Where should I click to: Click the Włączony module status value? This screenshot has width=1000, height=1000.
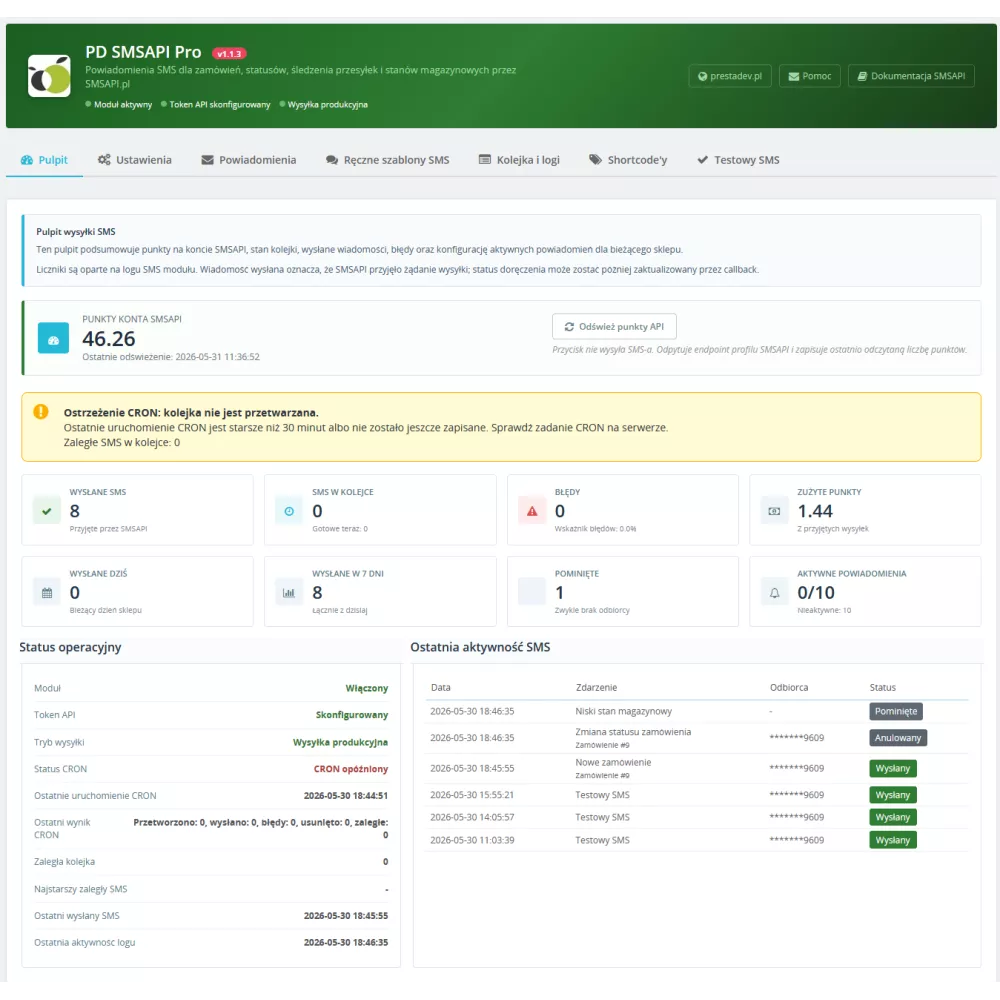[x=367, y=689]
